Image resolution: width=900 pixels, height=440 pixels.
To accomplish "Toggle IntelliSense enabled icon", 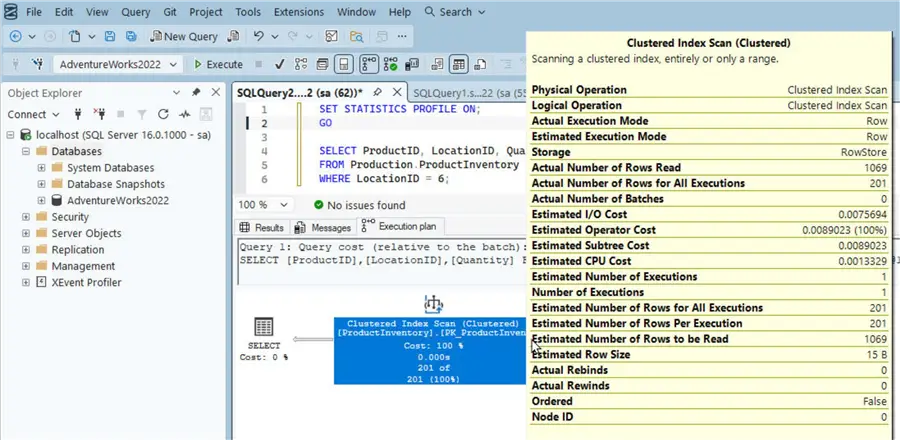I will [x=344, y=64].
